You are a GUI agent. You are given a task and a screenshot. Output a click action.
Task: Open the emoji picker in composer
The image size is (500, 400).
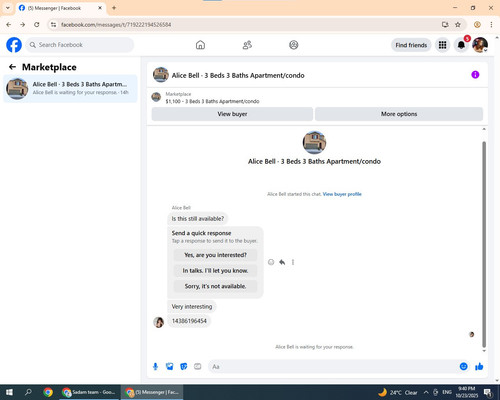[x=463, y=367]
